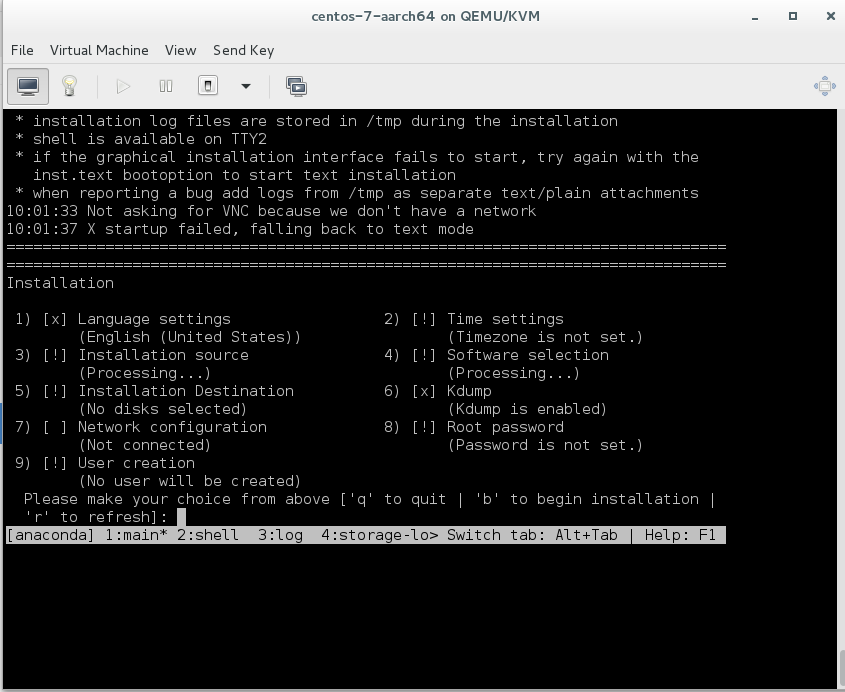845x692 pixels.
Task: Click the 'Network configuration' entry
Action: point(172,427)
